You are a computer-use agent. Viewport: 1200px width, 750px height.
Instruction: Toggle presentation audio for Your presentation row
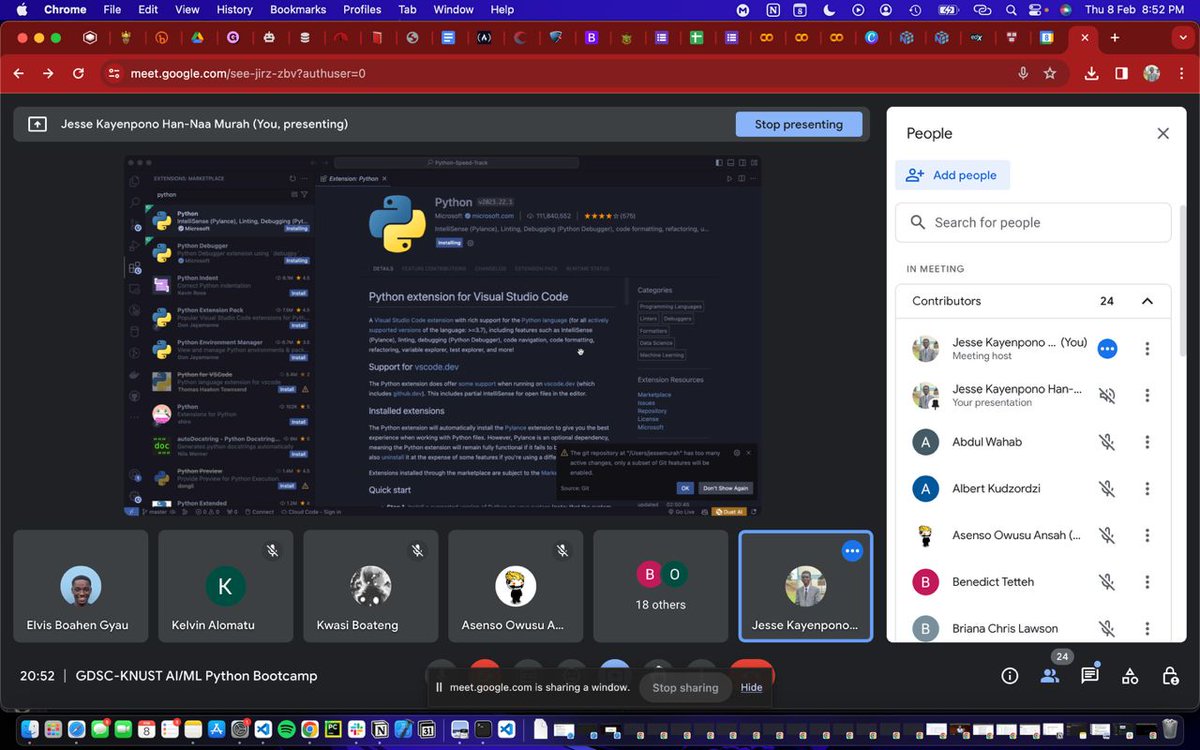click(x=1107, y=395)
